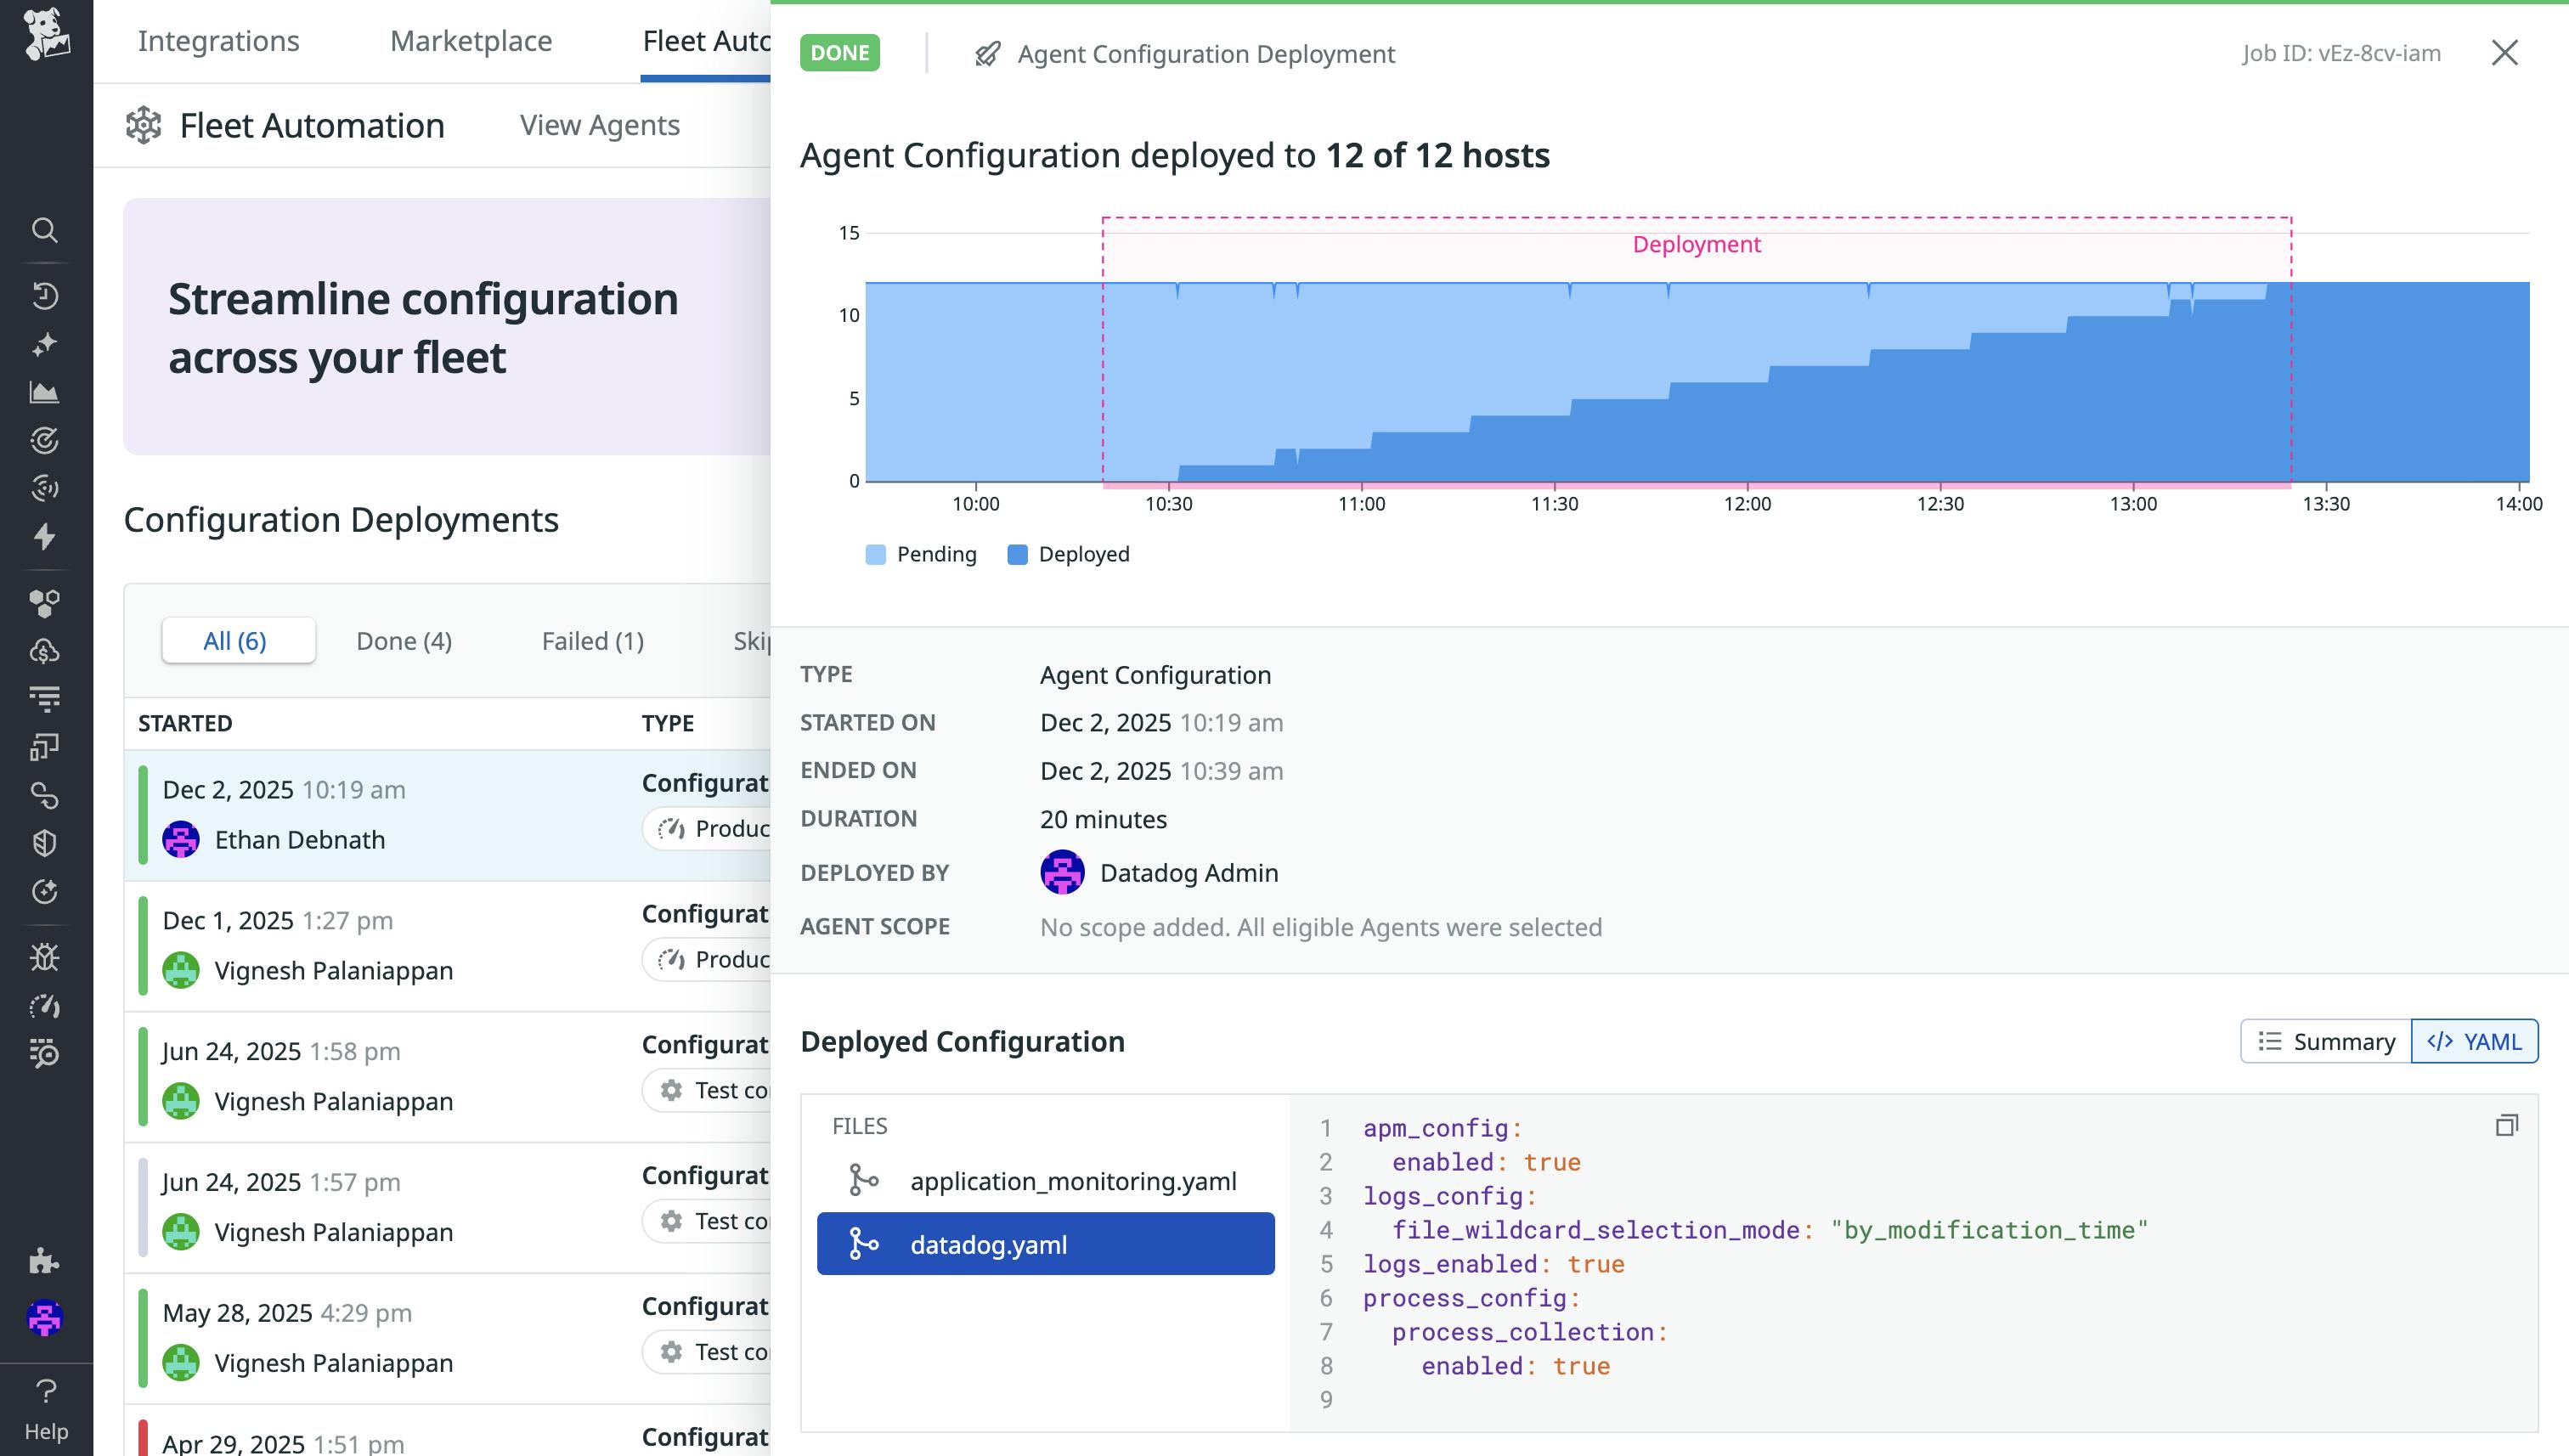This screenshot has width=2569, height=1456.
Task: Click your user avatar at sidebar bottom
Action: 45,1319
